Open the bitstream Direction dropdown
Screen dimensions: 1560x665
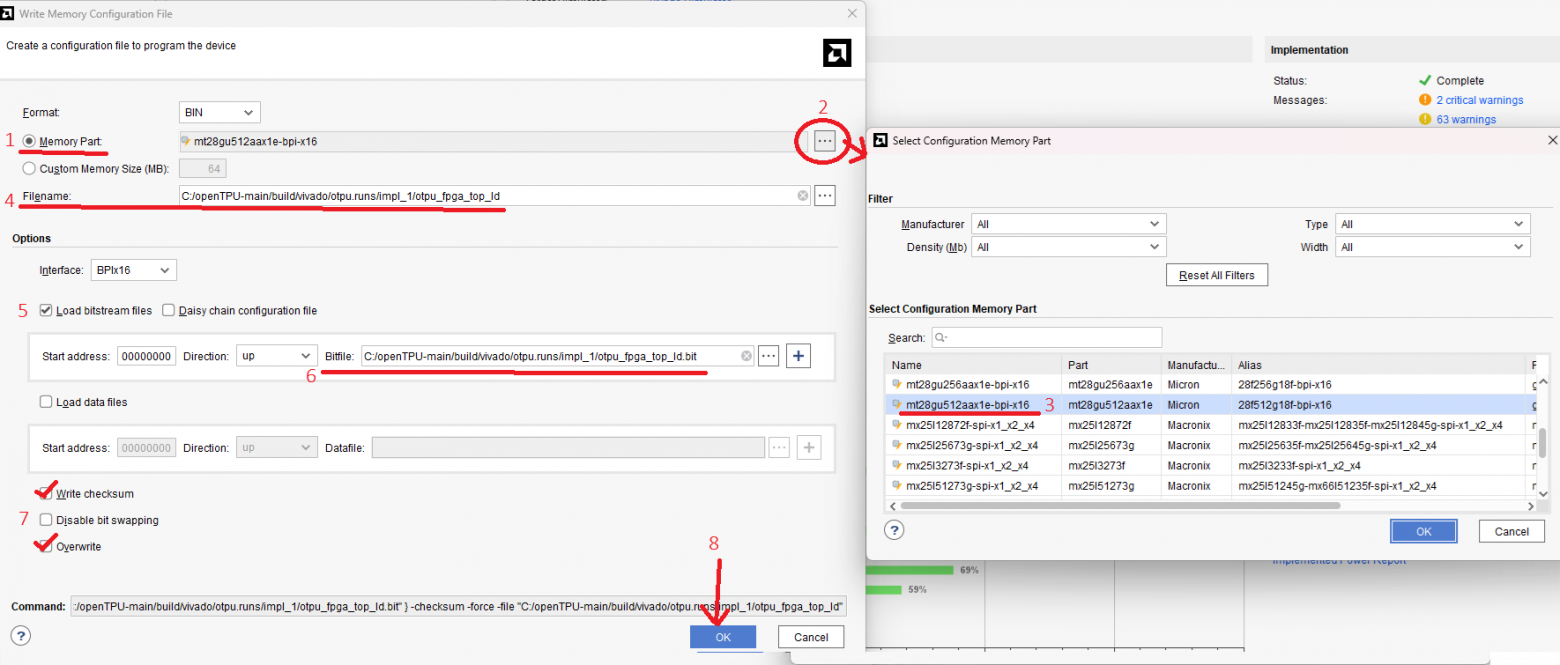click(277, 356)
